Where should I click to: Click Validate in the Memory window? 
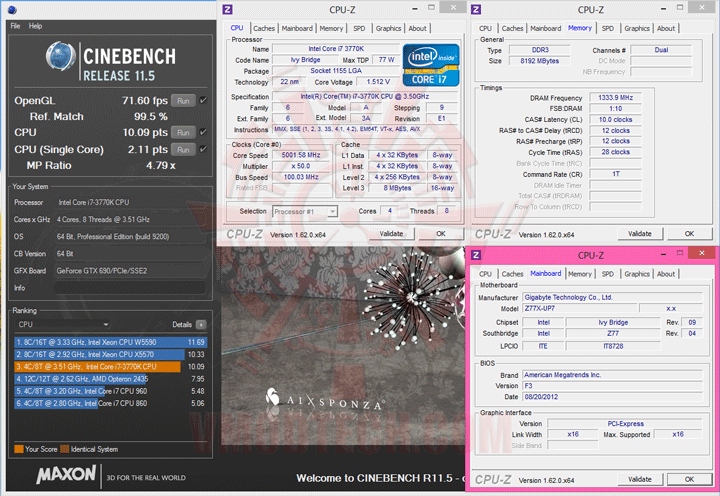[640, 233]
